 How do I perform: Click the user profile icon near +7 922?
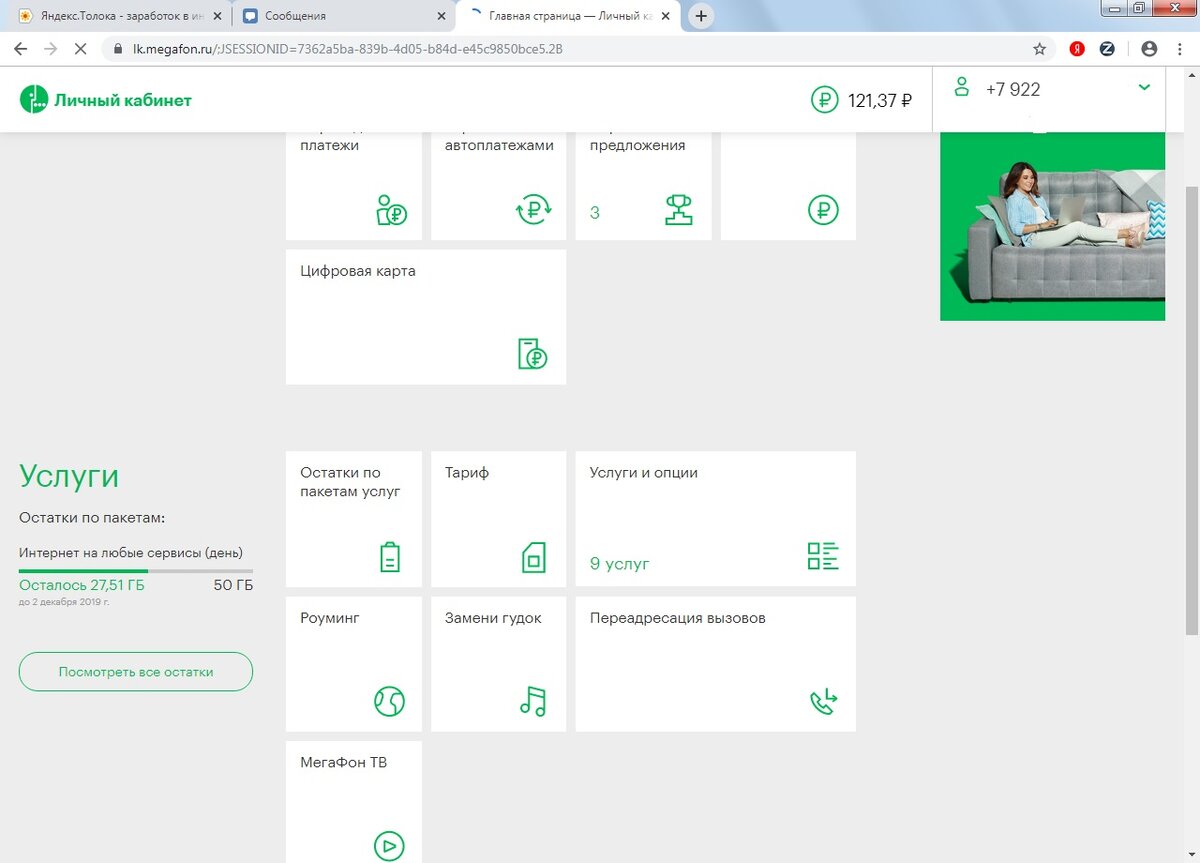(962, 87)
